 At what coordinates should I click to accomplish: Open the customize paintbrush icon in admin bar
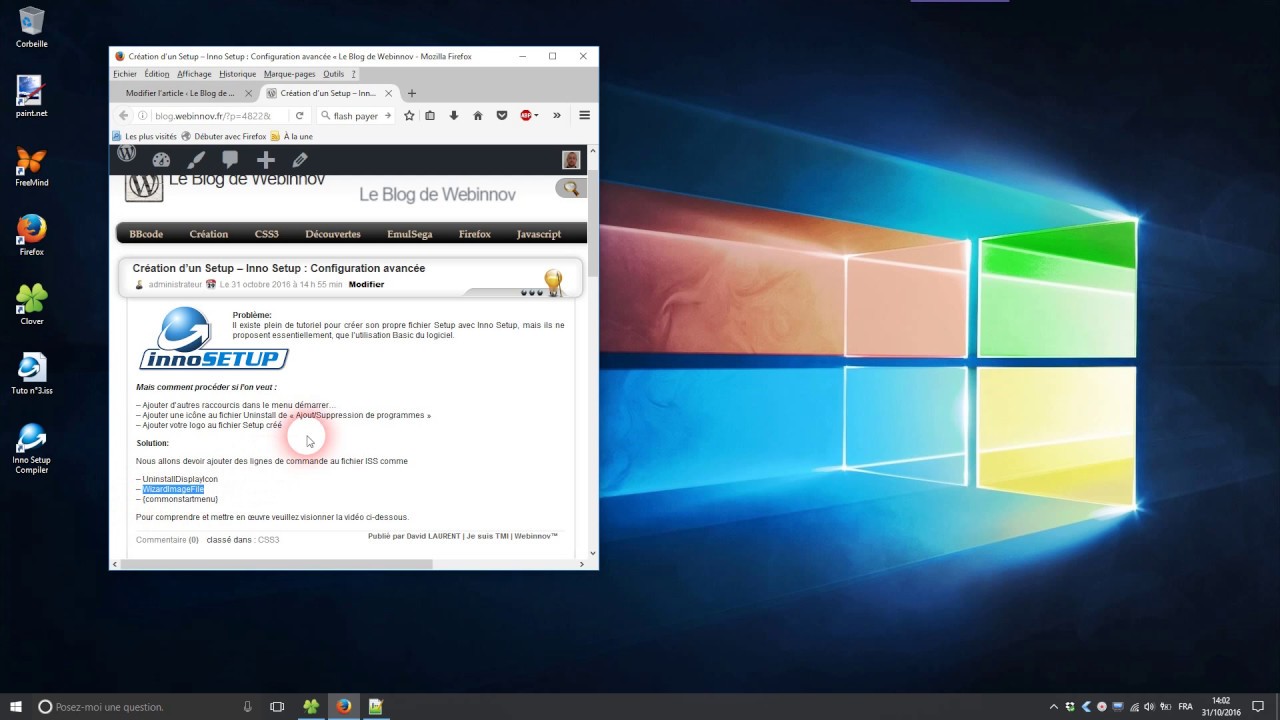pyautogui.click(x=196, y=160)
